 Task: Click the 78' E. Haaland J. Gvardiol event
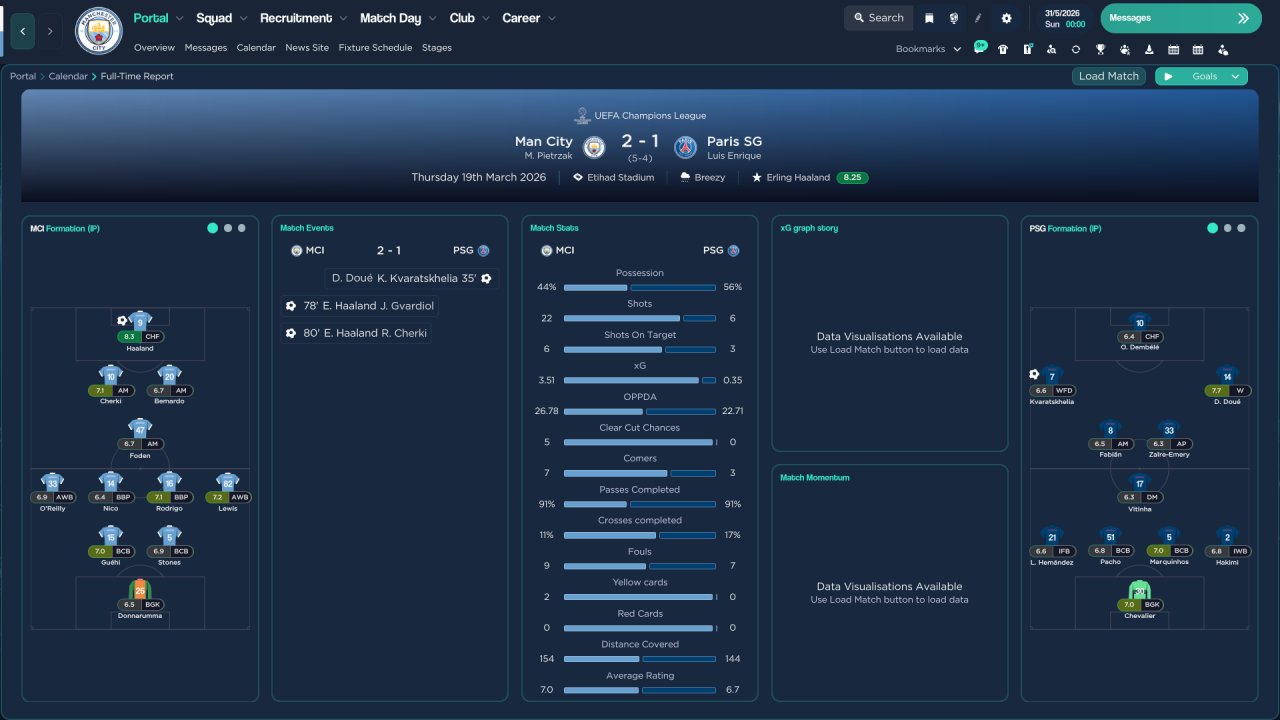point(360,306)
